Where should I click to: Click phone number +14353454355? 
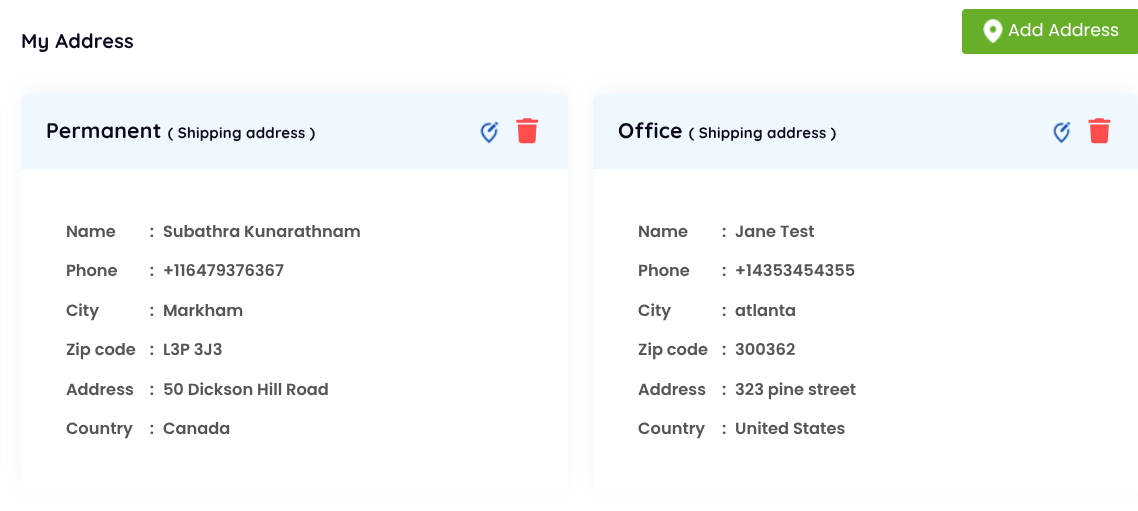pos(794,270)
